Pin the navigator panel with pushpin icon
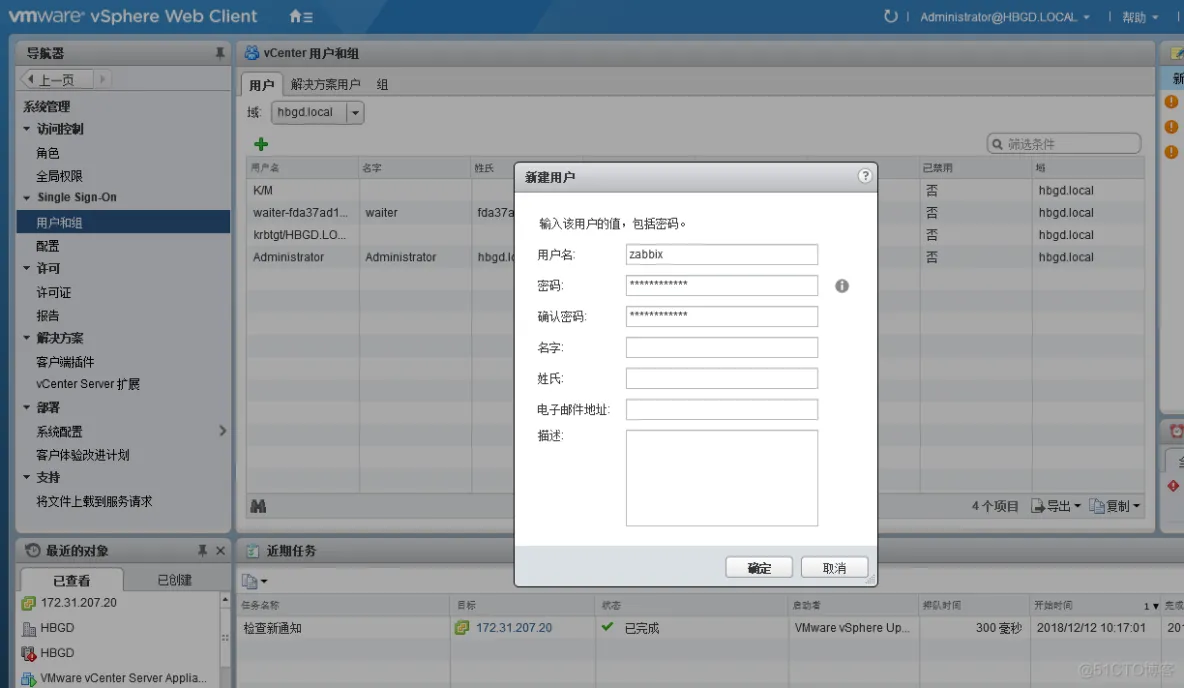This screenshot has height=688, width=1184. 220,53
